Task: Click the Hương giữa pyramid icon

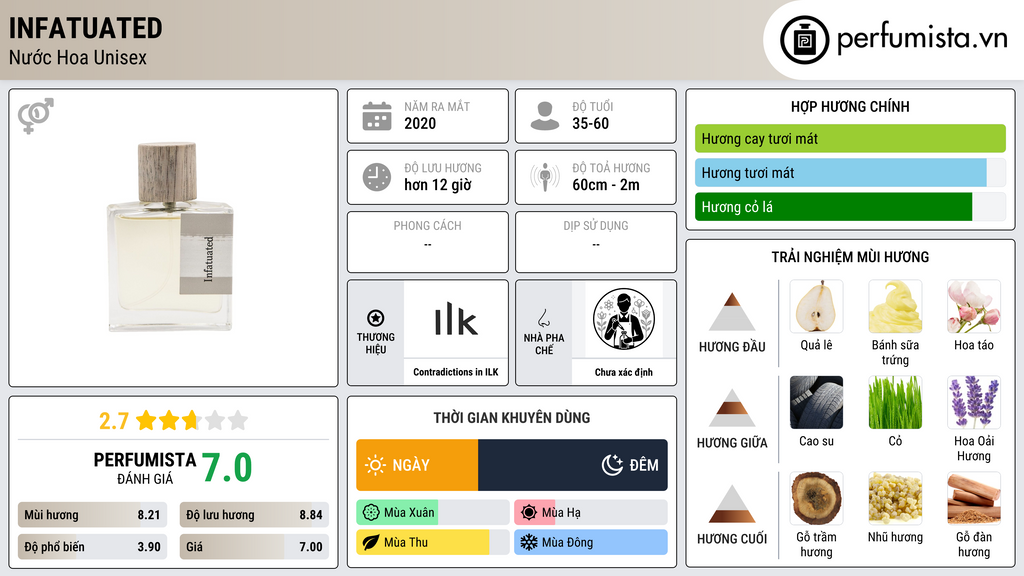Action: click(x=732, y=408)
